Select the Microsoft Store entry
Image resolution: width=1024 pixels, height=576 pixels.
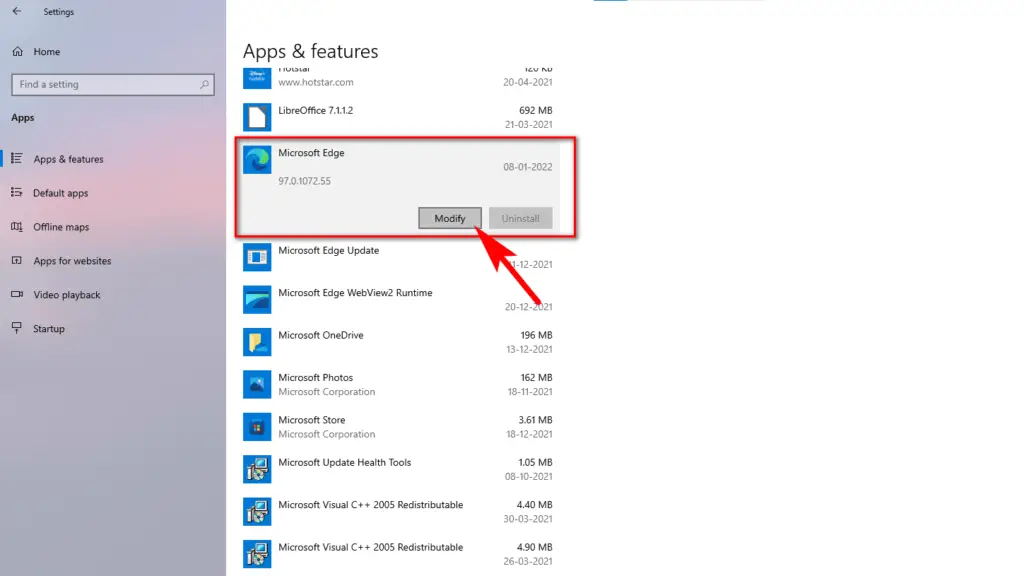(x=398, y=427)
